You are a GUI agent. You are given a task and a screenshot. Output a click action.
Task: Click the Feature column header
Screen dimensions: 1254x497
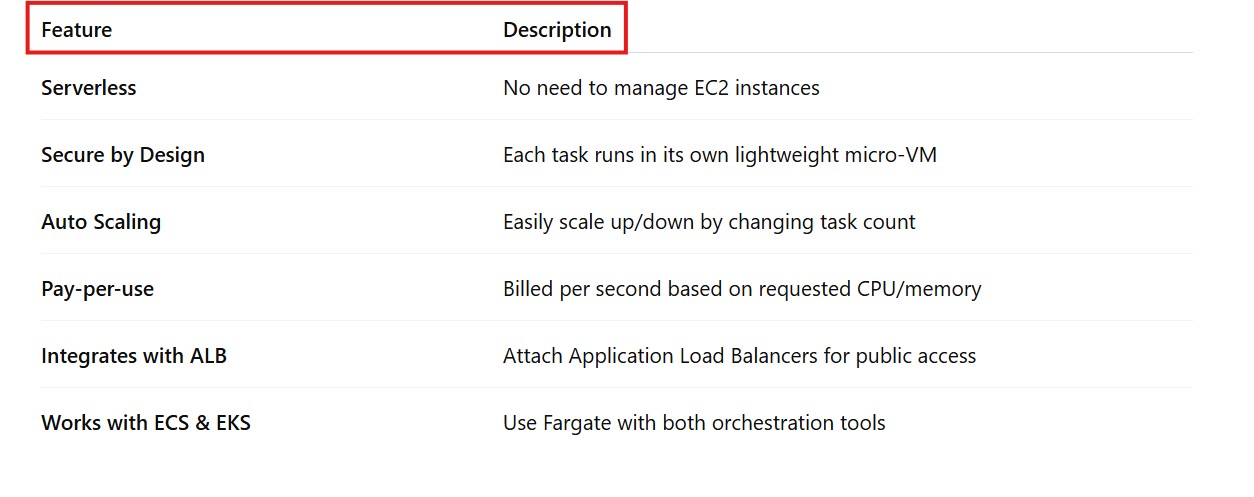(76, 30)
